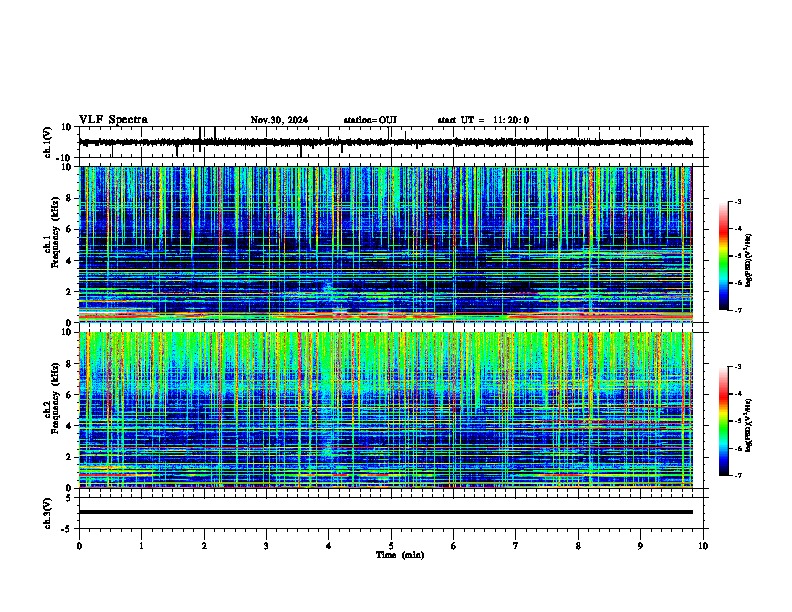Click the ch.2 PSD color scale bar

[x=723, y=421]
